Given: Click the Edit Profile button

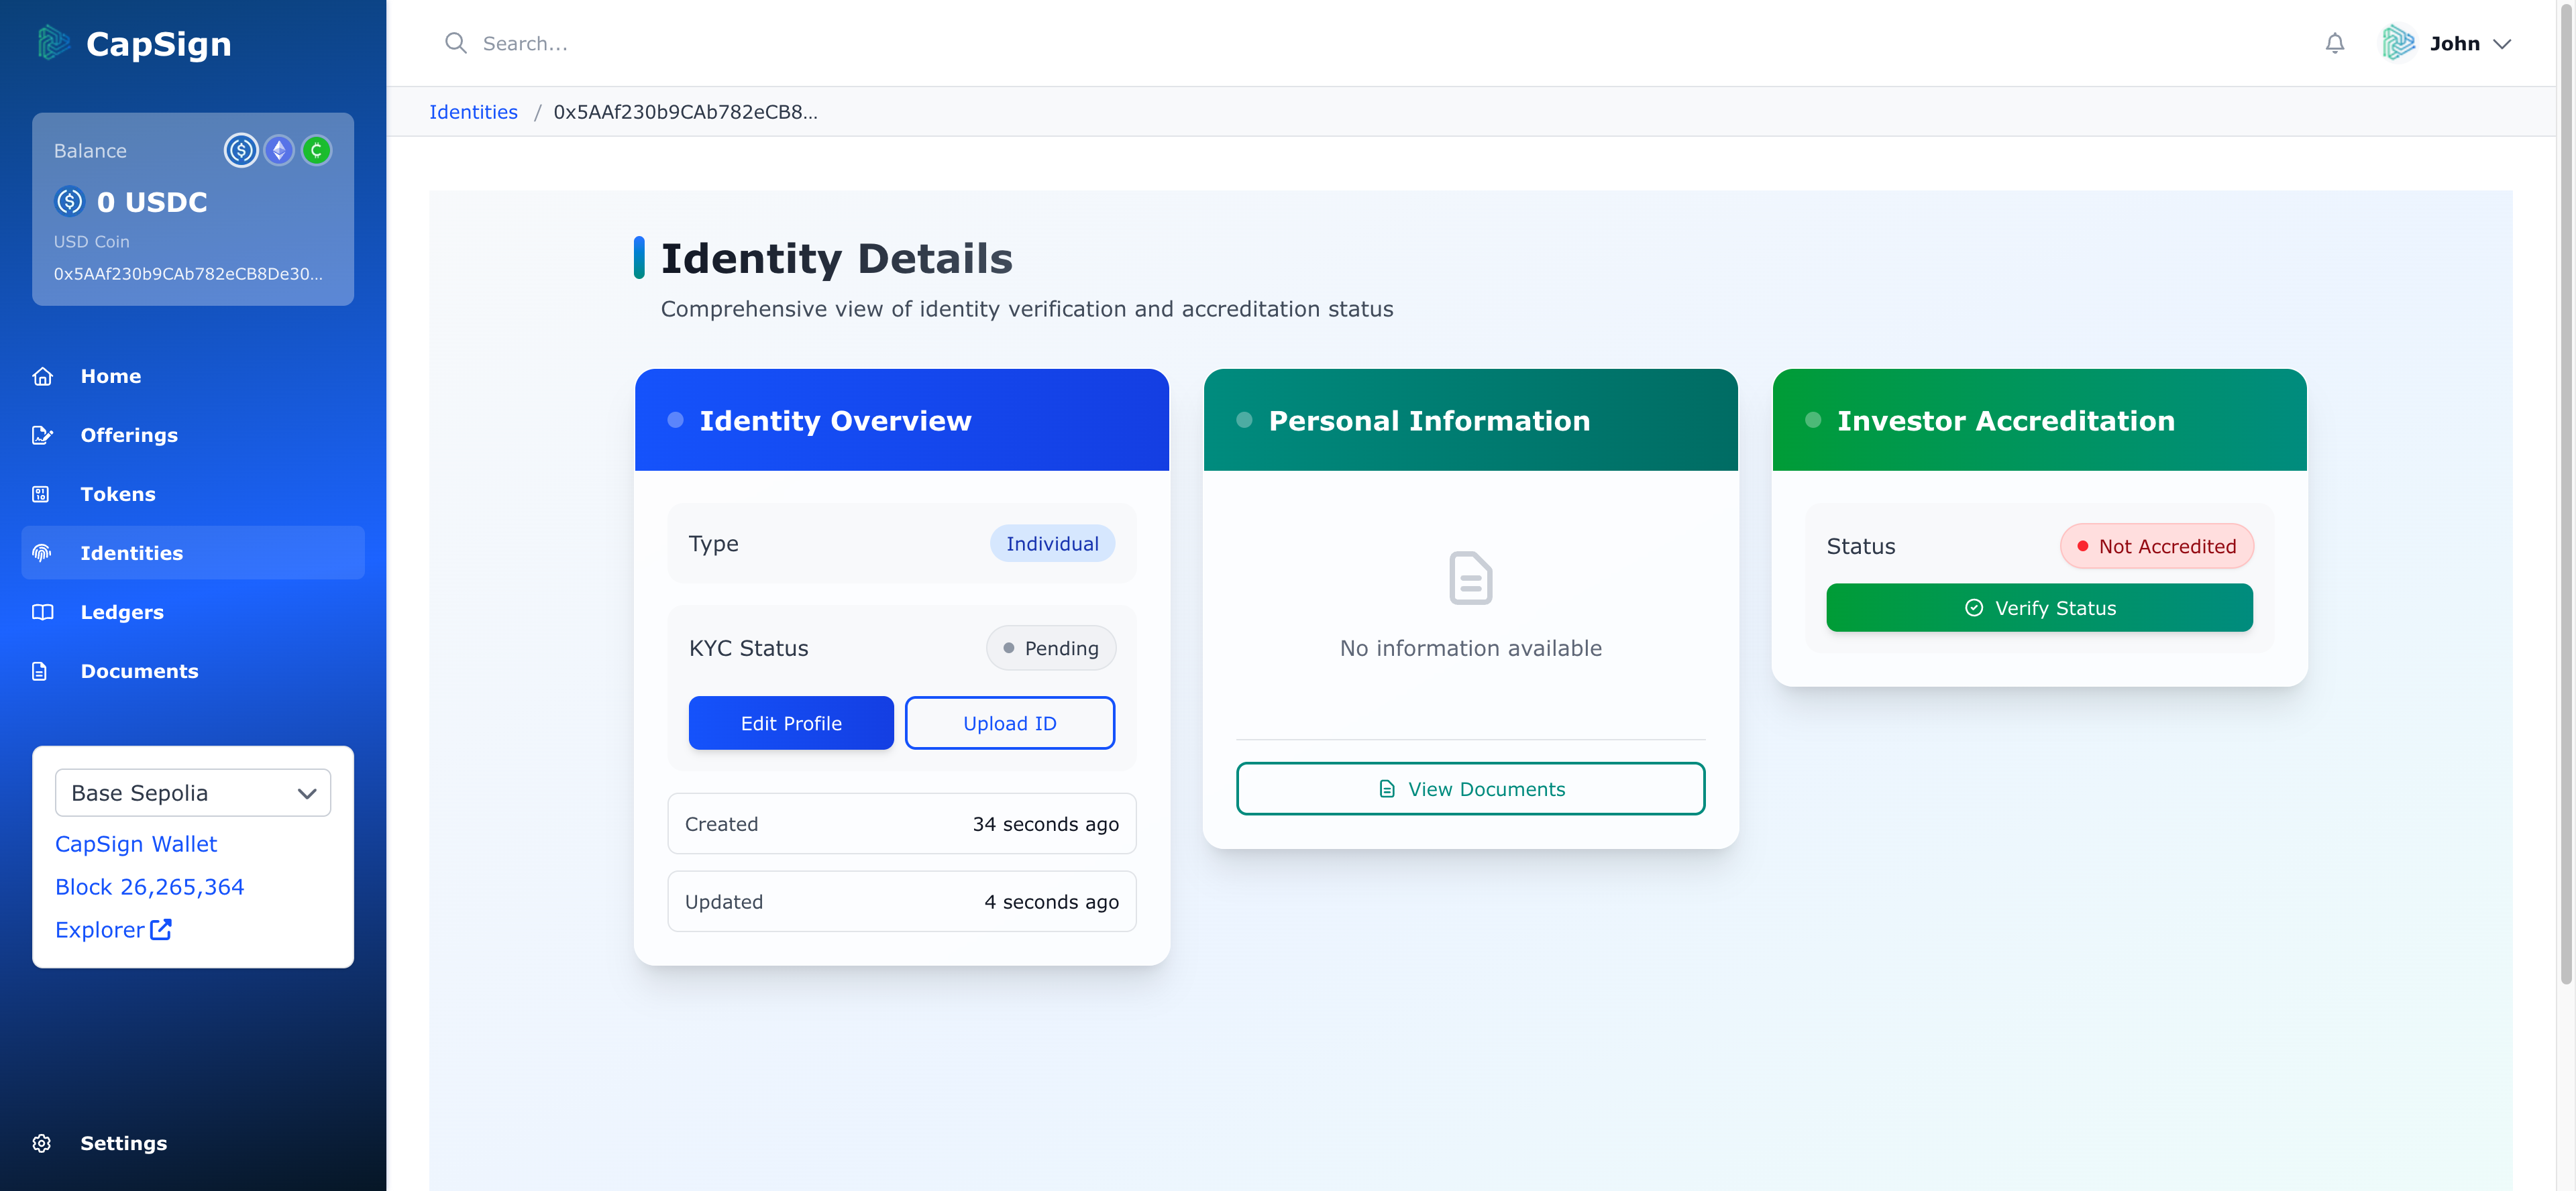Looking at the screenshot, I should click(x=791, y=723).
